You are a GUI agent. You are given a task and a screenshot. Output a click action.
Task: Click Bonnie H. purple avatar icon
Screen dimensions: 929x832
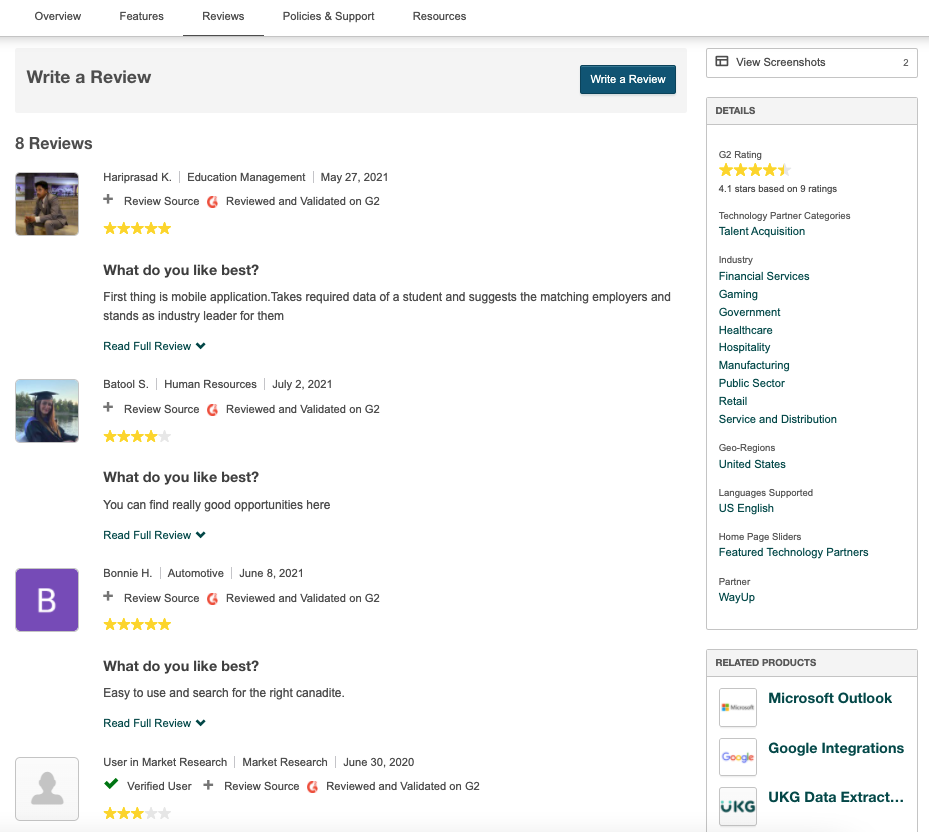point(47,600)
